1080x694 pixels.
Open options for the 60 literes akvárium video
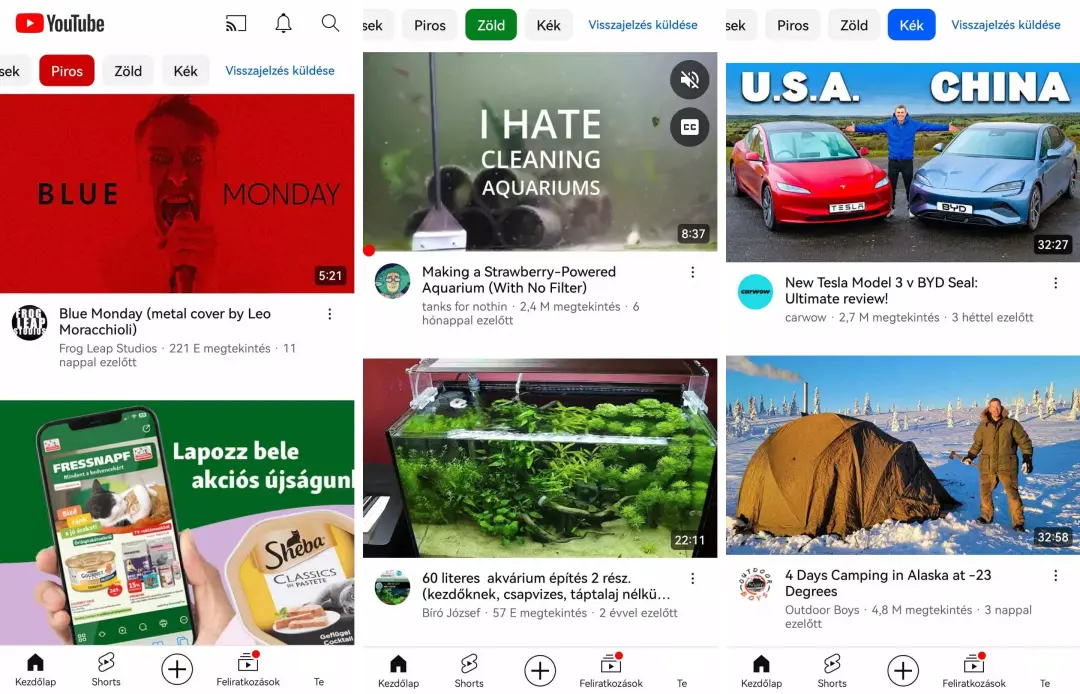tap(692, 578)
